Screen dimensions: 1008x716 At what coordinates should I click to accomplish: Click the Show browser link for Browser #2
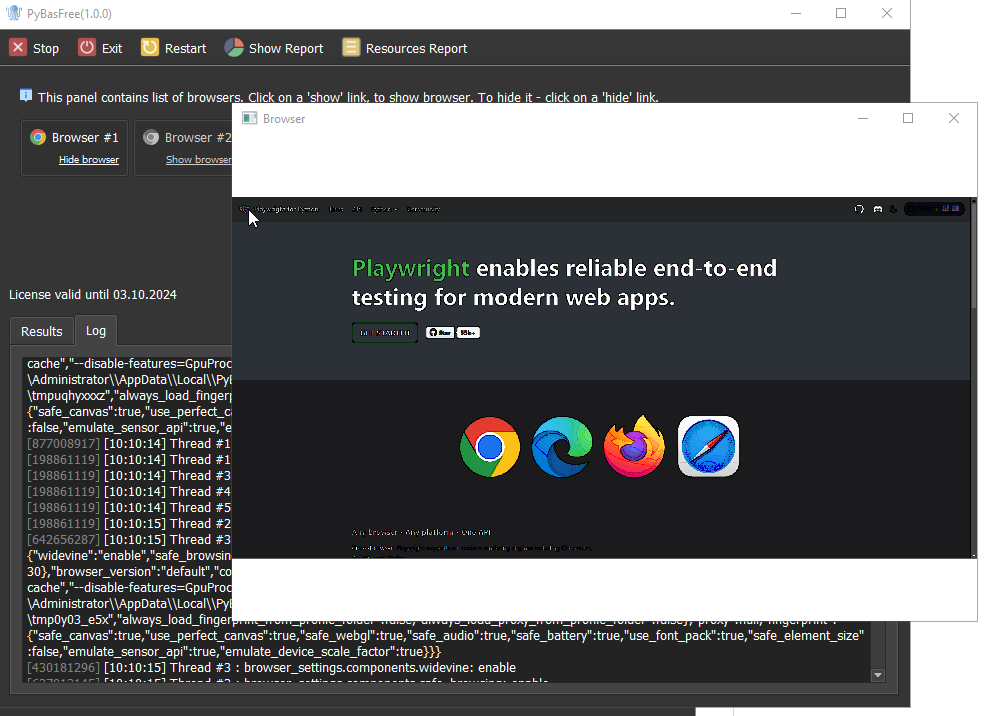[199, 159]
